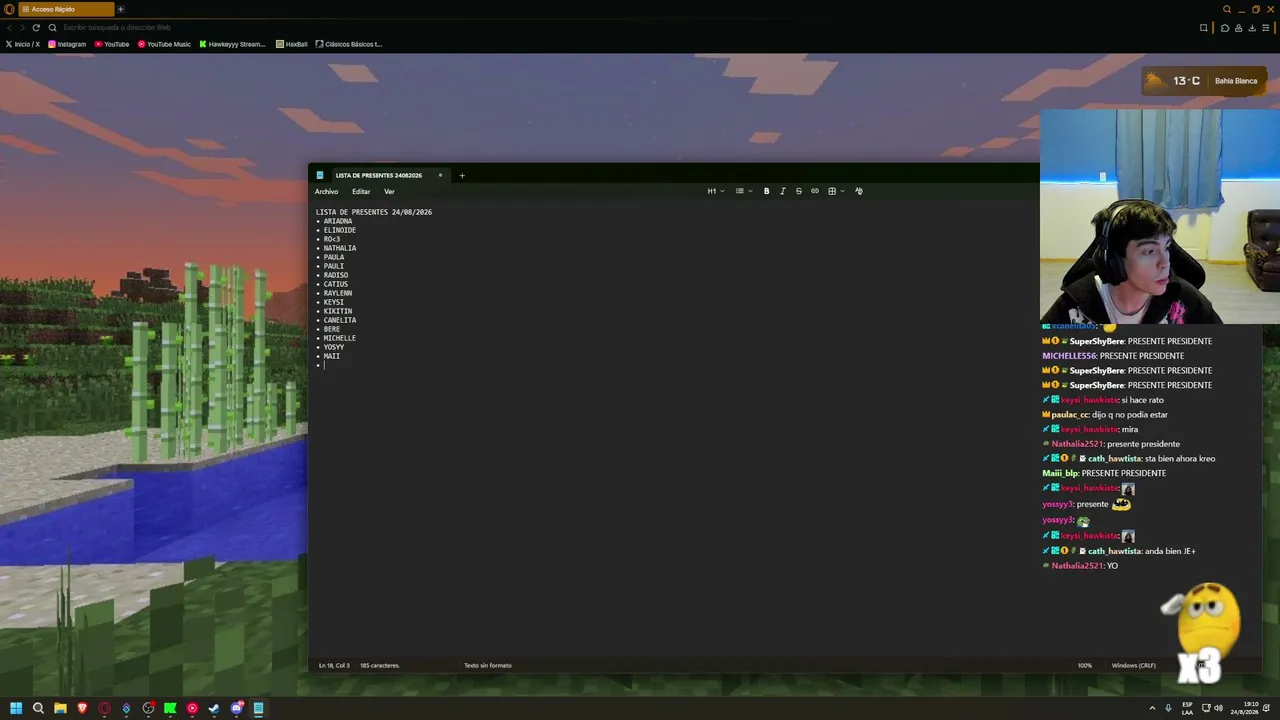Click the 100% zoom level in status bar
Image resolution: width=1280 pixels, height=720 pixels.
pos(1085,665)
